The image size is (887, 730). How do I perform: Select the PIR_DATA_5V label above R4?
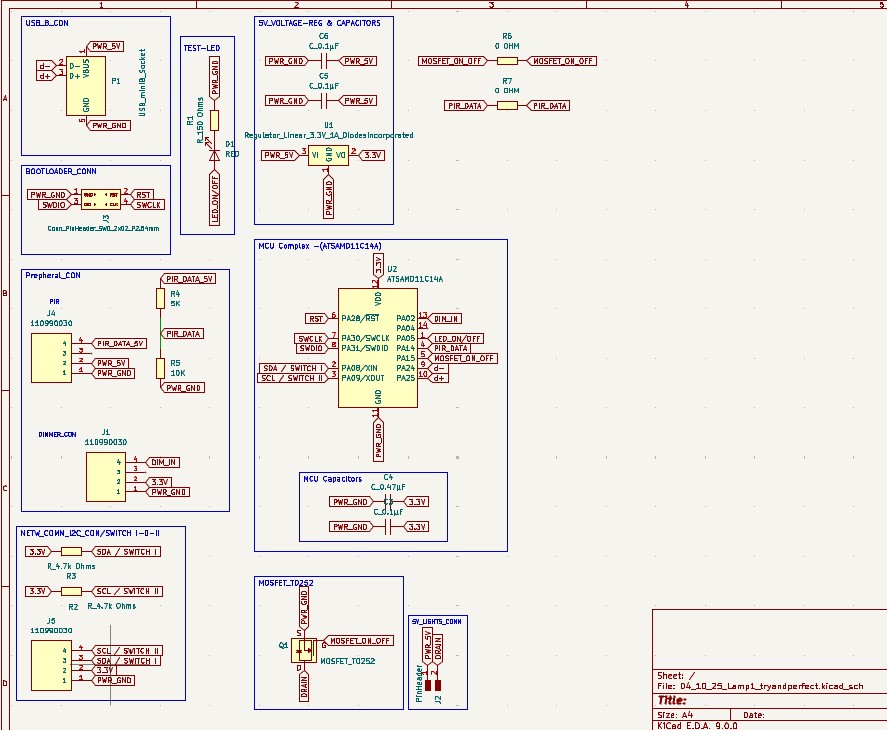coord(188,278)
